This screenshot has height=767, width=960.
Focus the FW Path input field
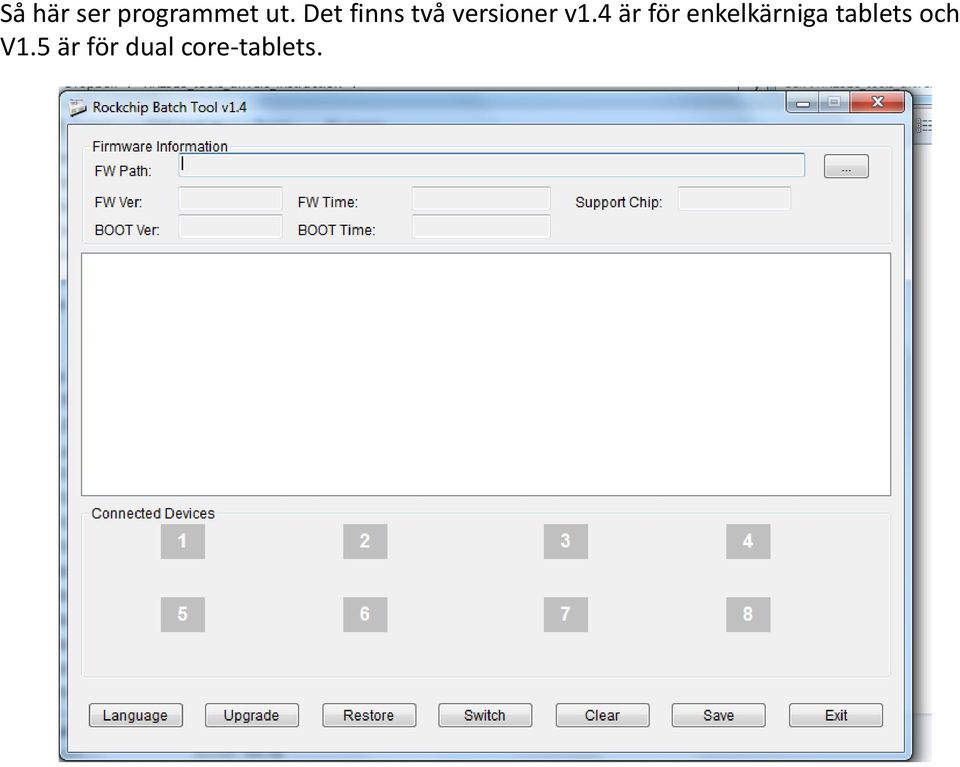(492, 166)
